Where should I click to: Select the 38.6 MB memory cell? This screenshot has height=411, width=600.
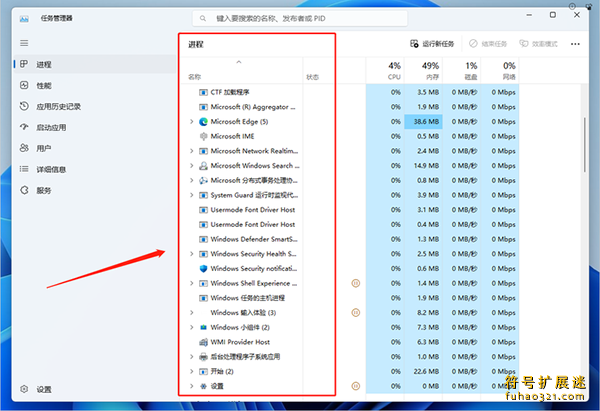pos(423,122)
